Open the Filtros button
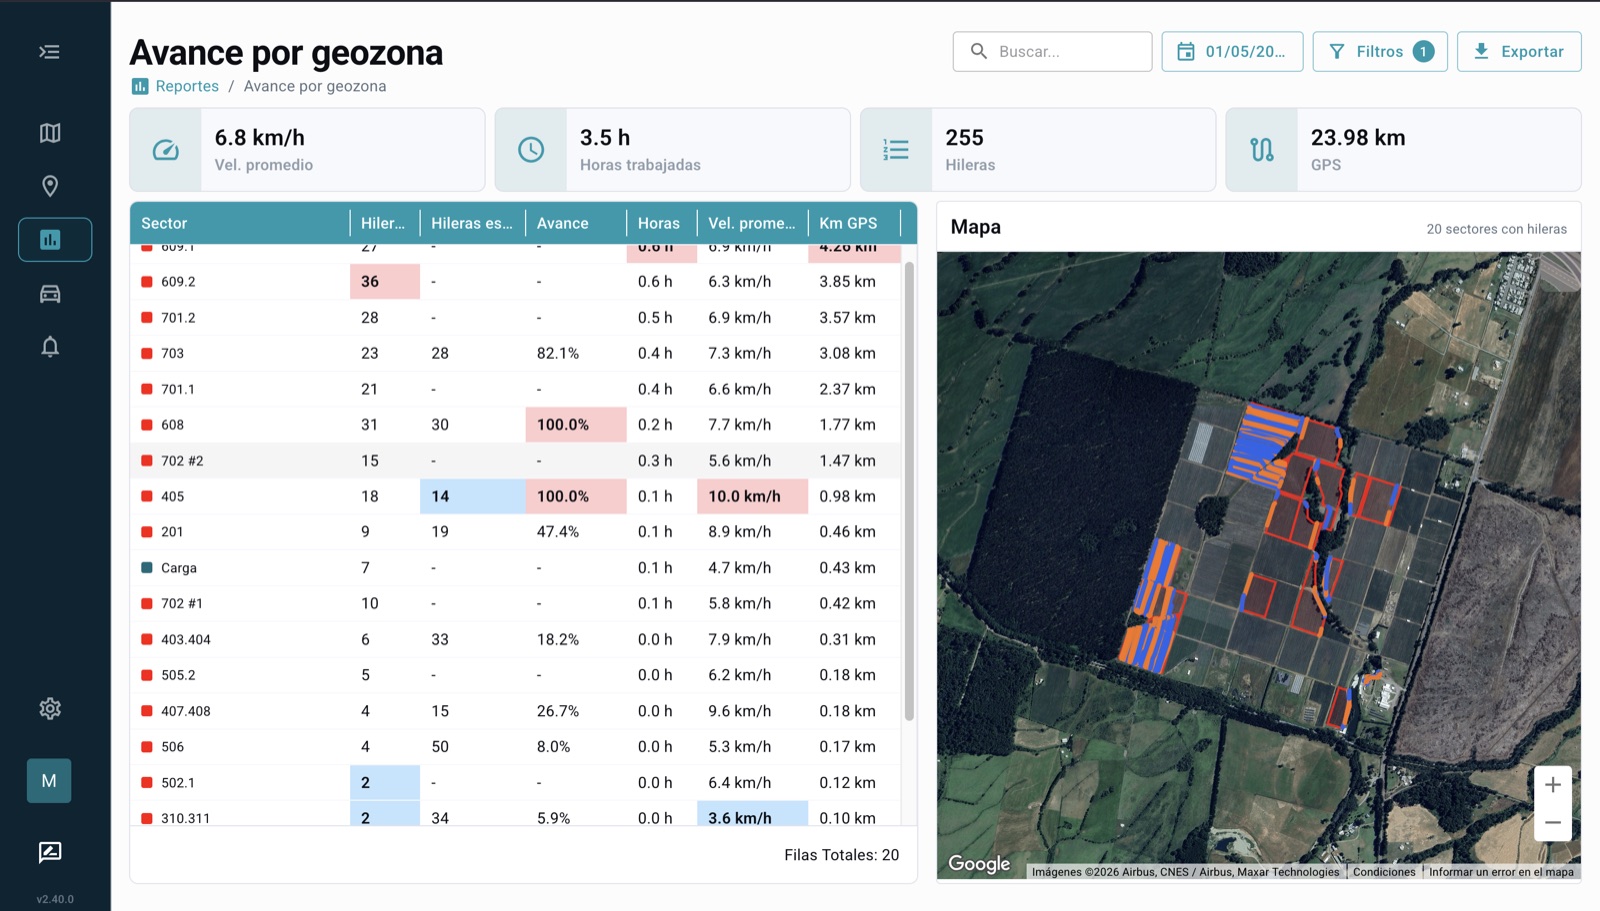The image size is (1600, 911). (1380, 51)
